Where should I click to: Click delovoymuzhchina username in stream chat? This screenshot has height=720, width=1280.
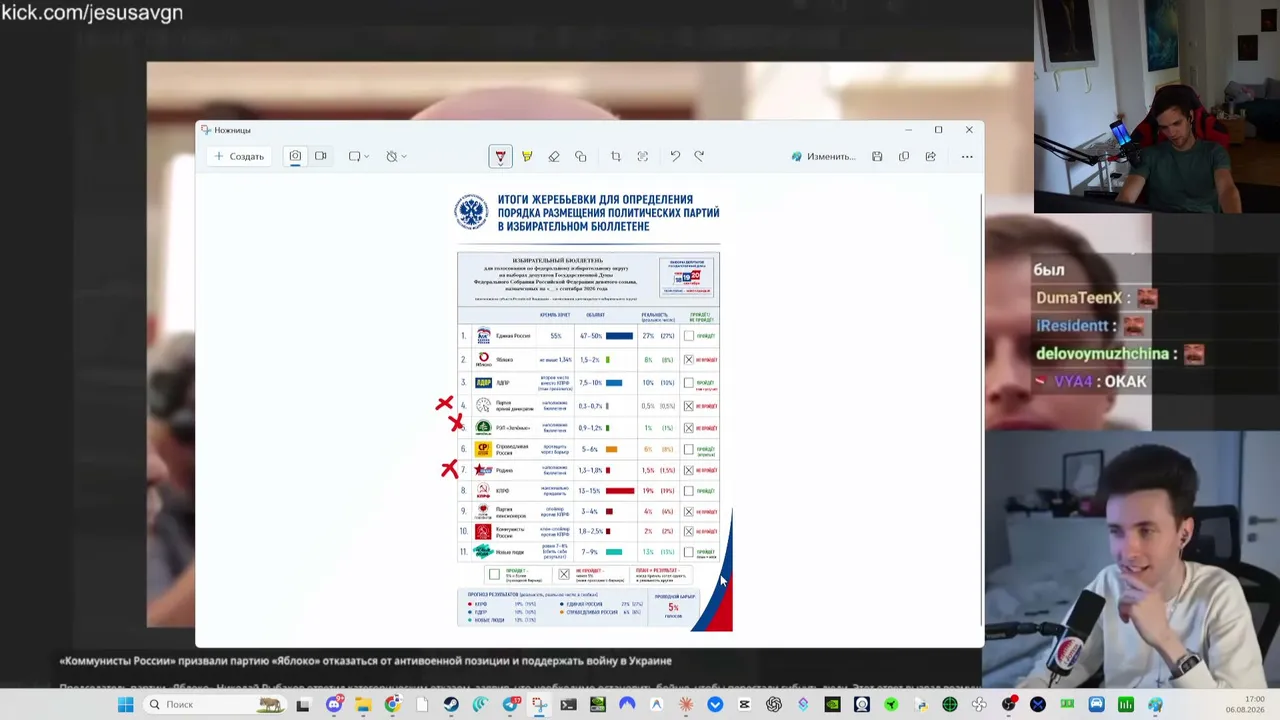(1102, 354)
